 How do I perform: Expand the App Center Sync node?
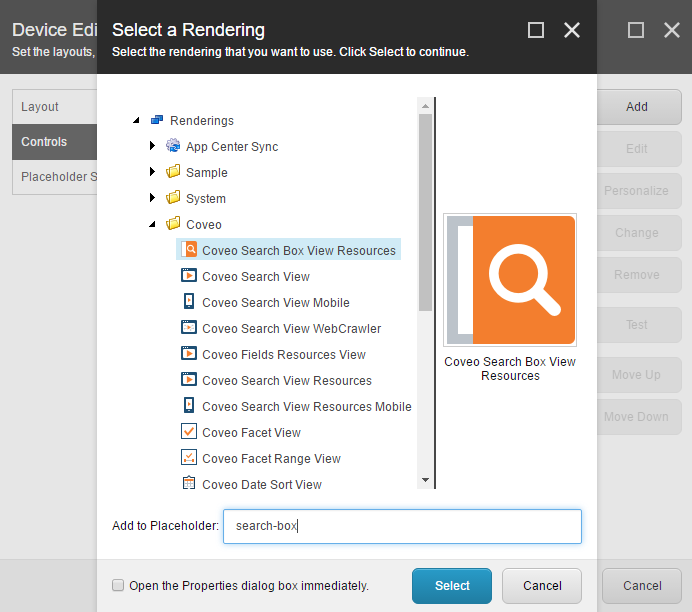pos(152,146)
